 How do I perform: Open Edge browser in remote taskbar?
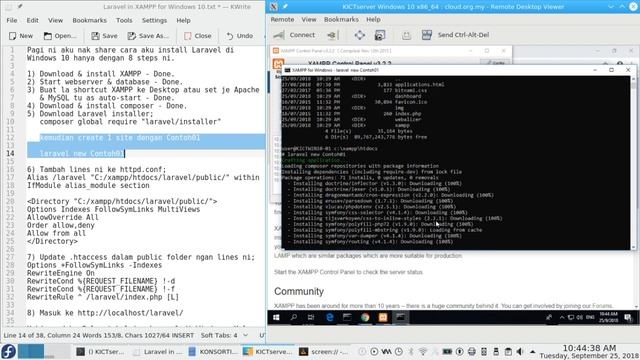(x=329, y=317)
